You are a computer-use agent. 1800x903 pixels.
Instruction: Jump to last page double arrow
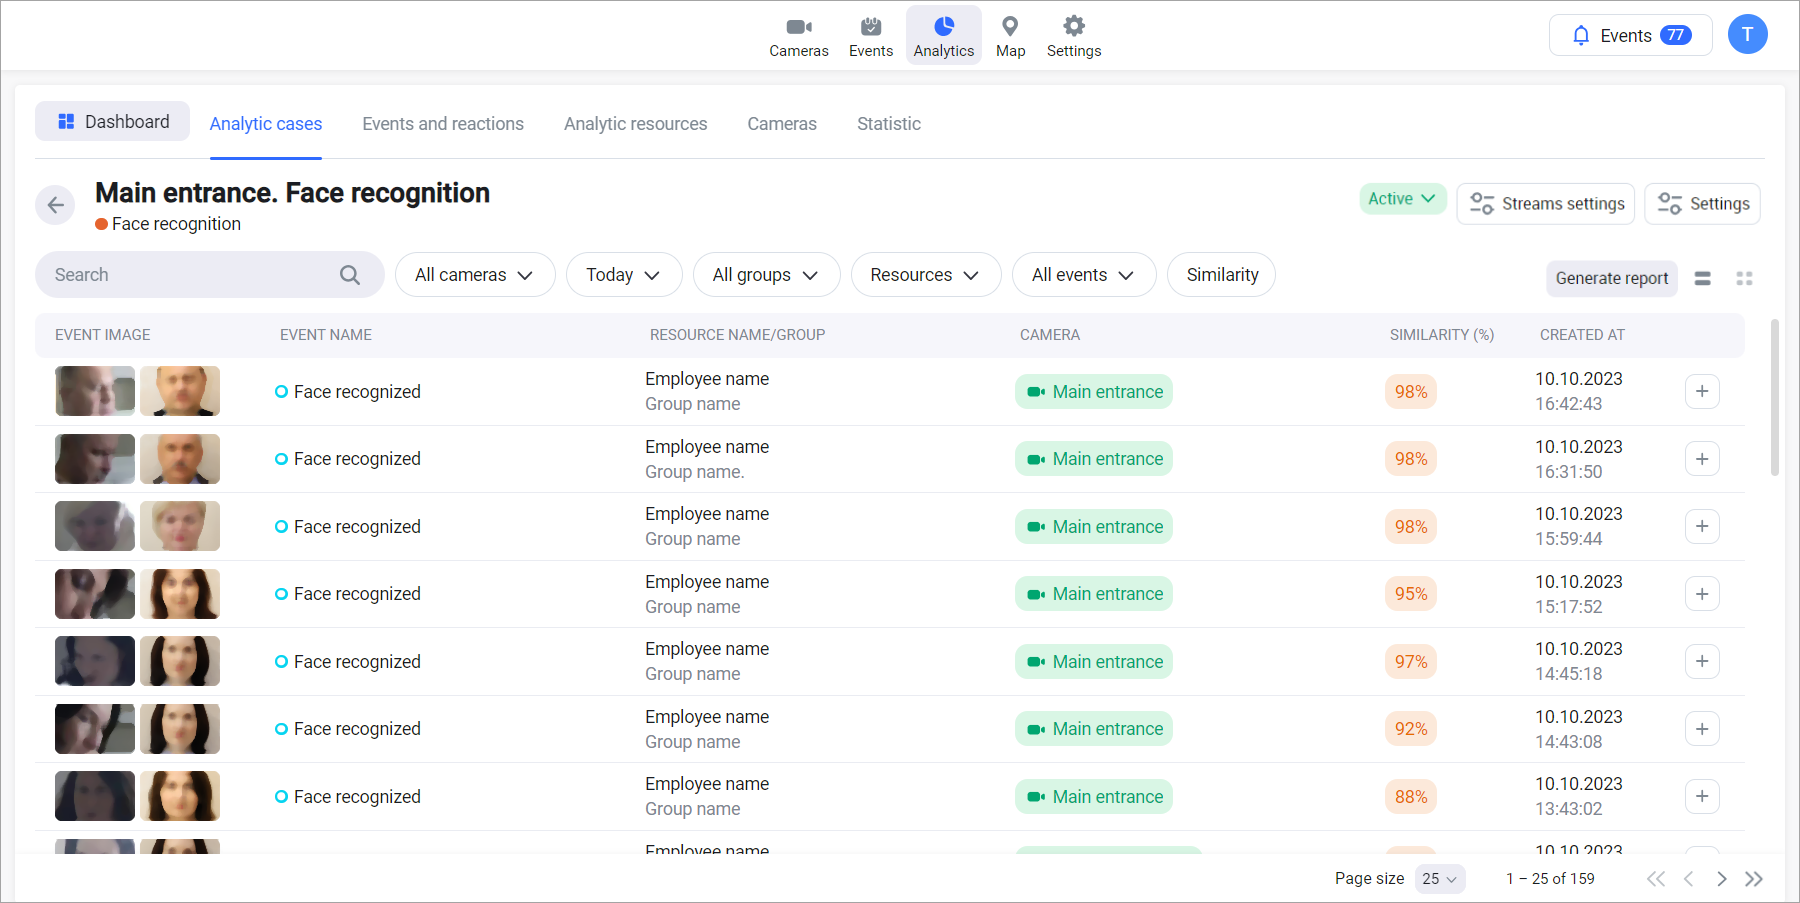tap(1753, 879)
